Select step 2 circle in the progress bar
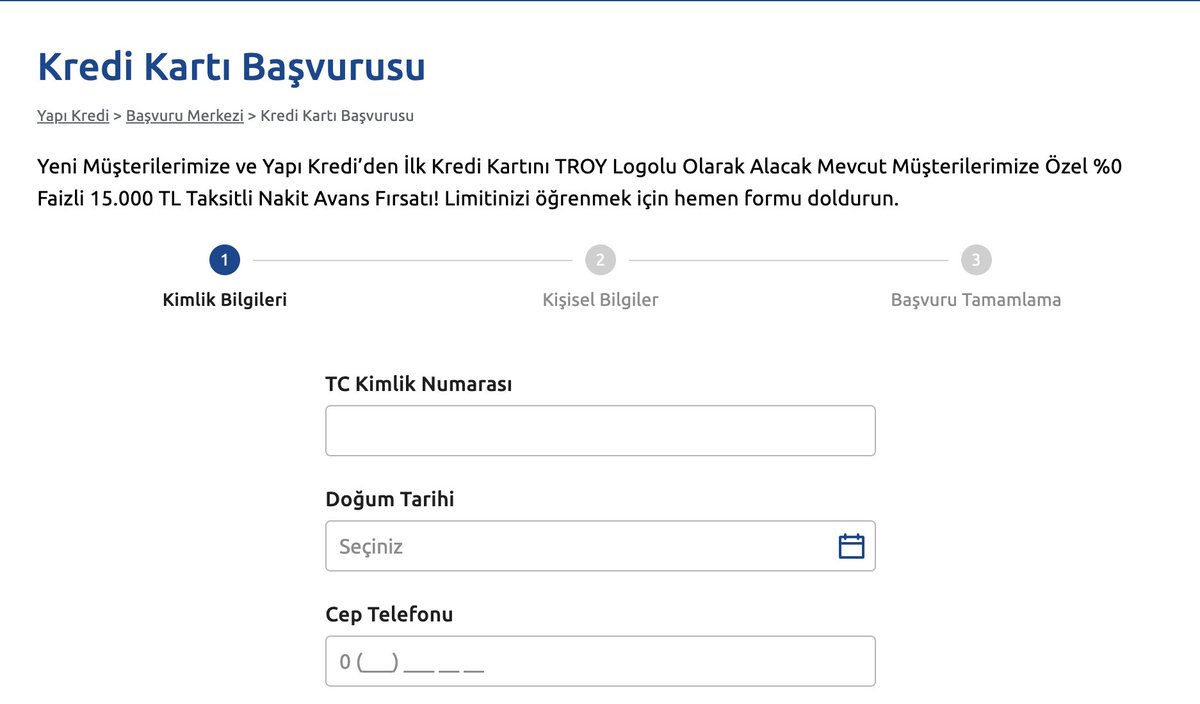This screenshot has height=704, width=1200. coord(600,260)
